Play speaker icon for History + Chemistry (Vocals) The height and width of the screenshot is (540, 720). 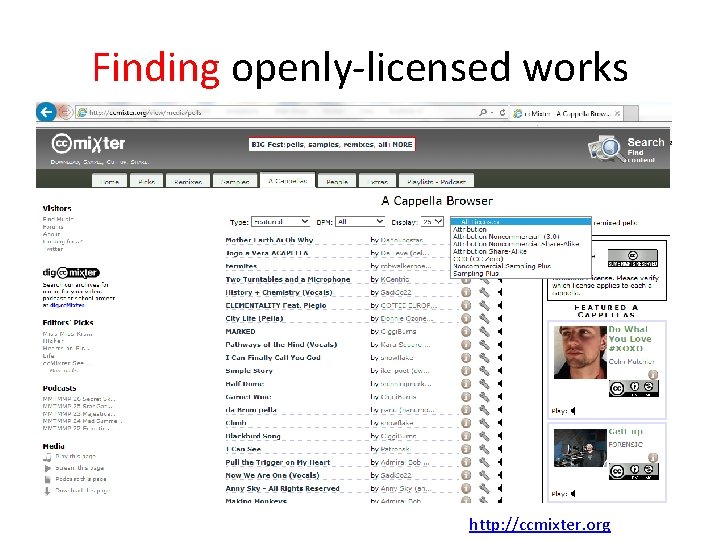tap(500, 292)
